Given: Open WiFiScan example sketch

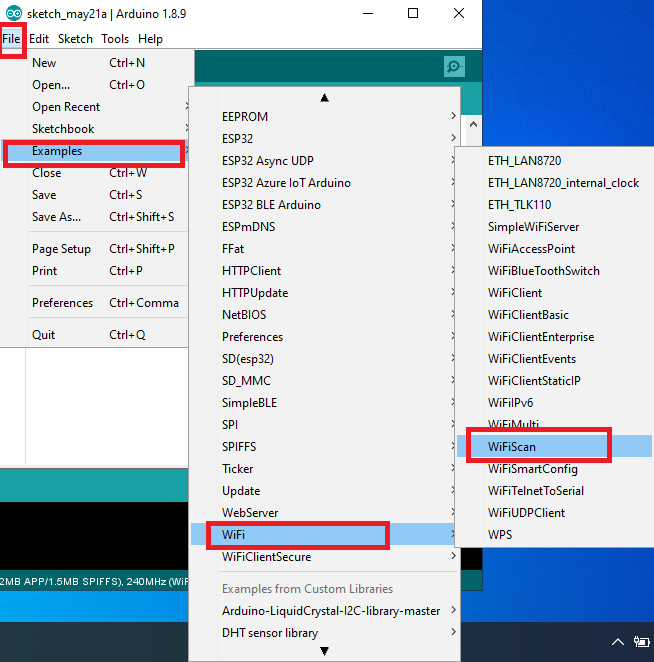Looking at the screenshot, I should [555, 447].
